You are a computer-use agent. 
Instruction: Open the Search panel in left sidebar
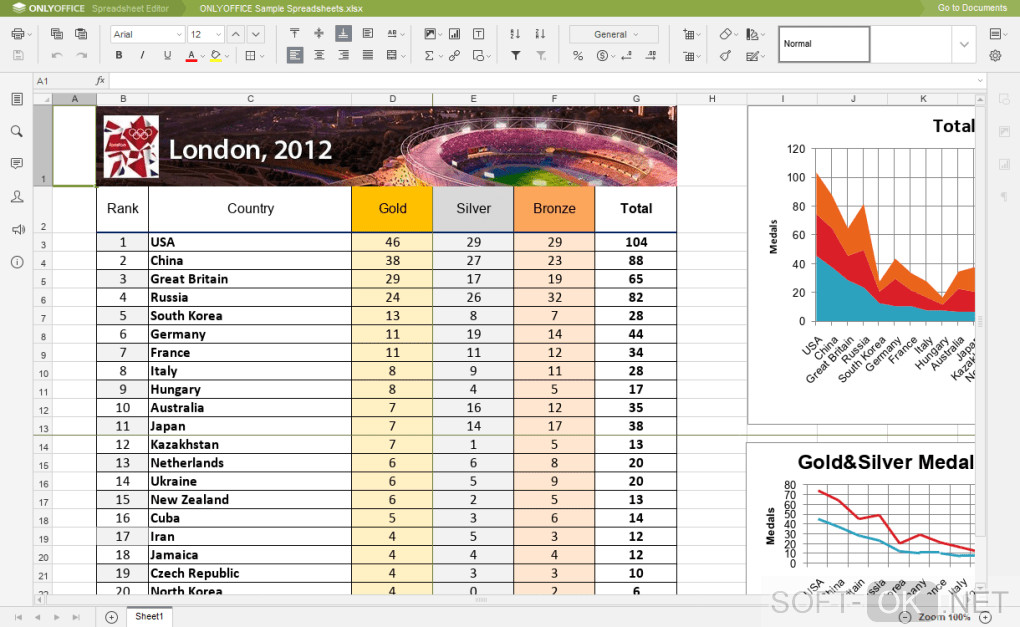(17, 131)
